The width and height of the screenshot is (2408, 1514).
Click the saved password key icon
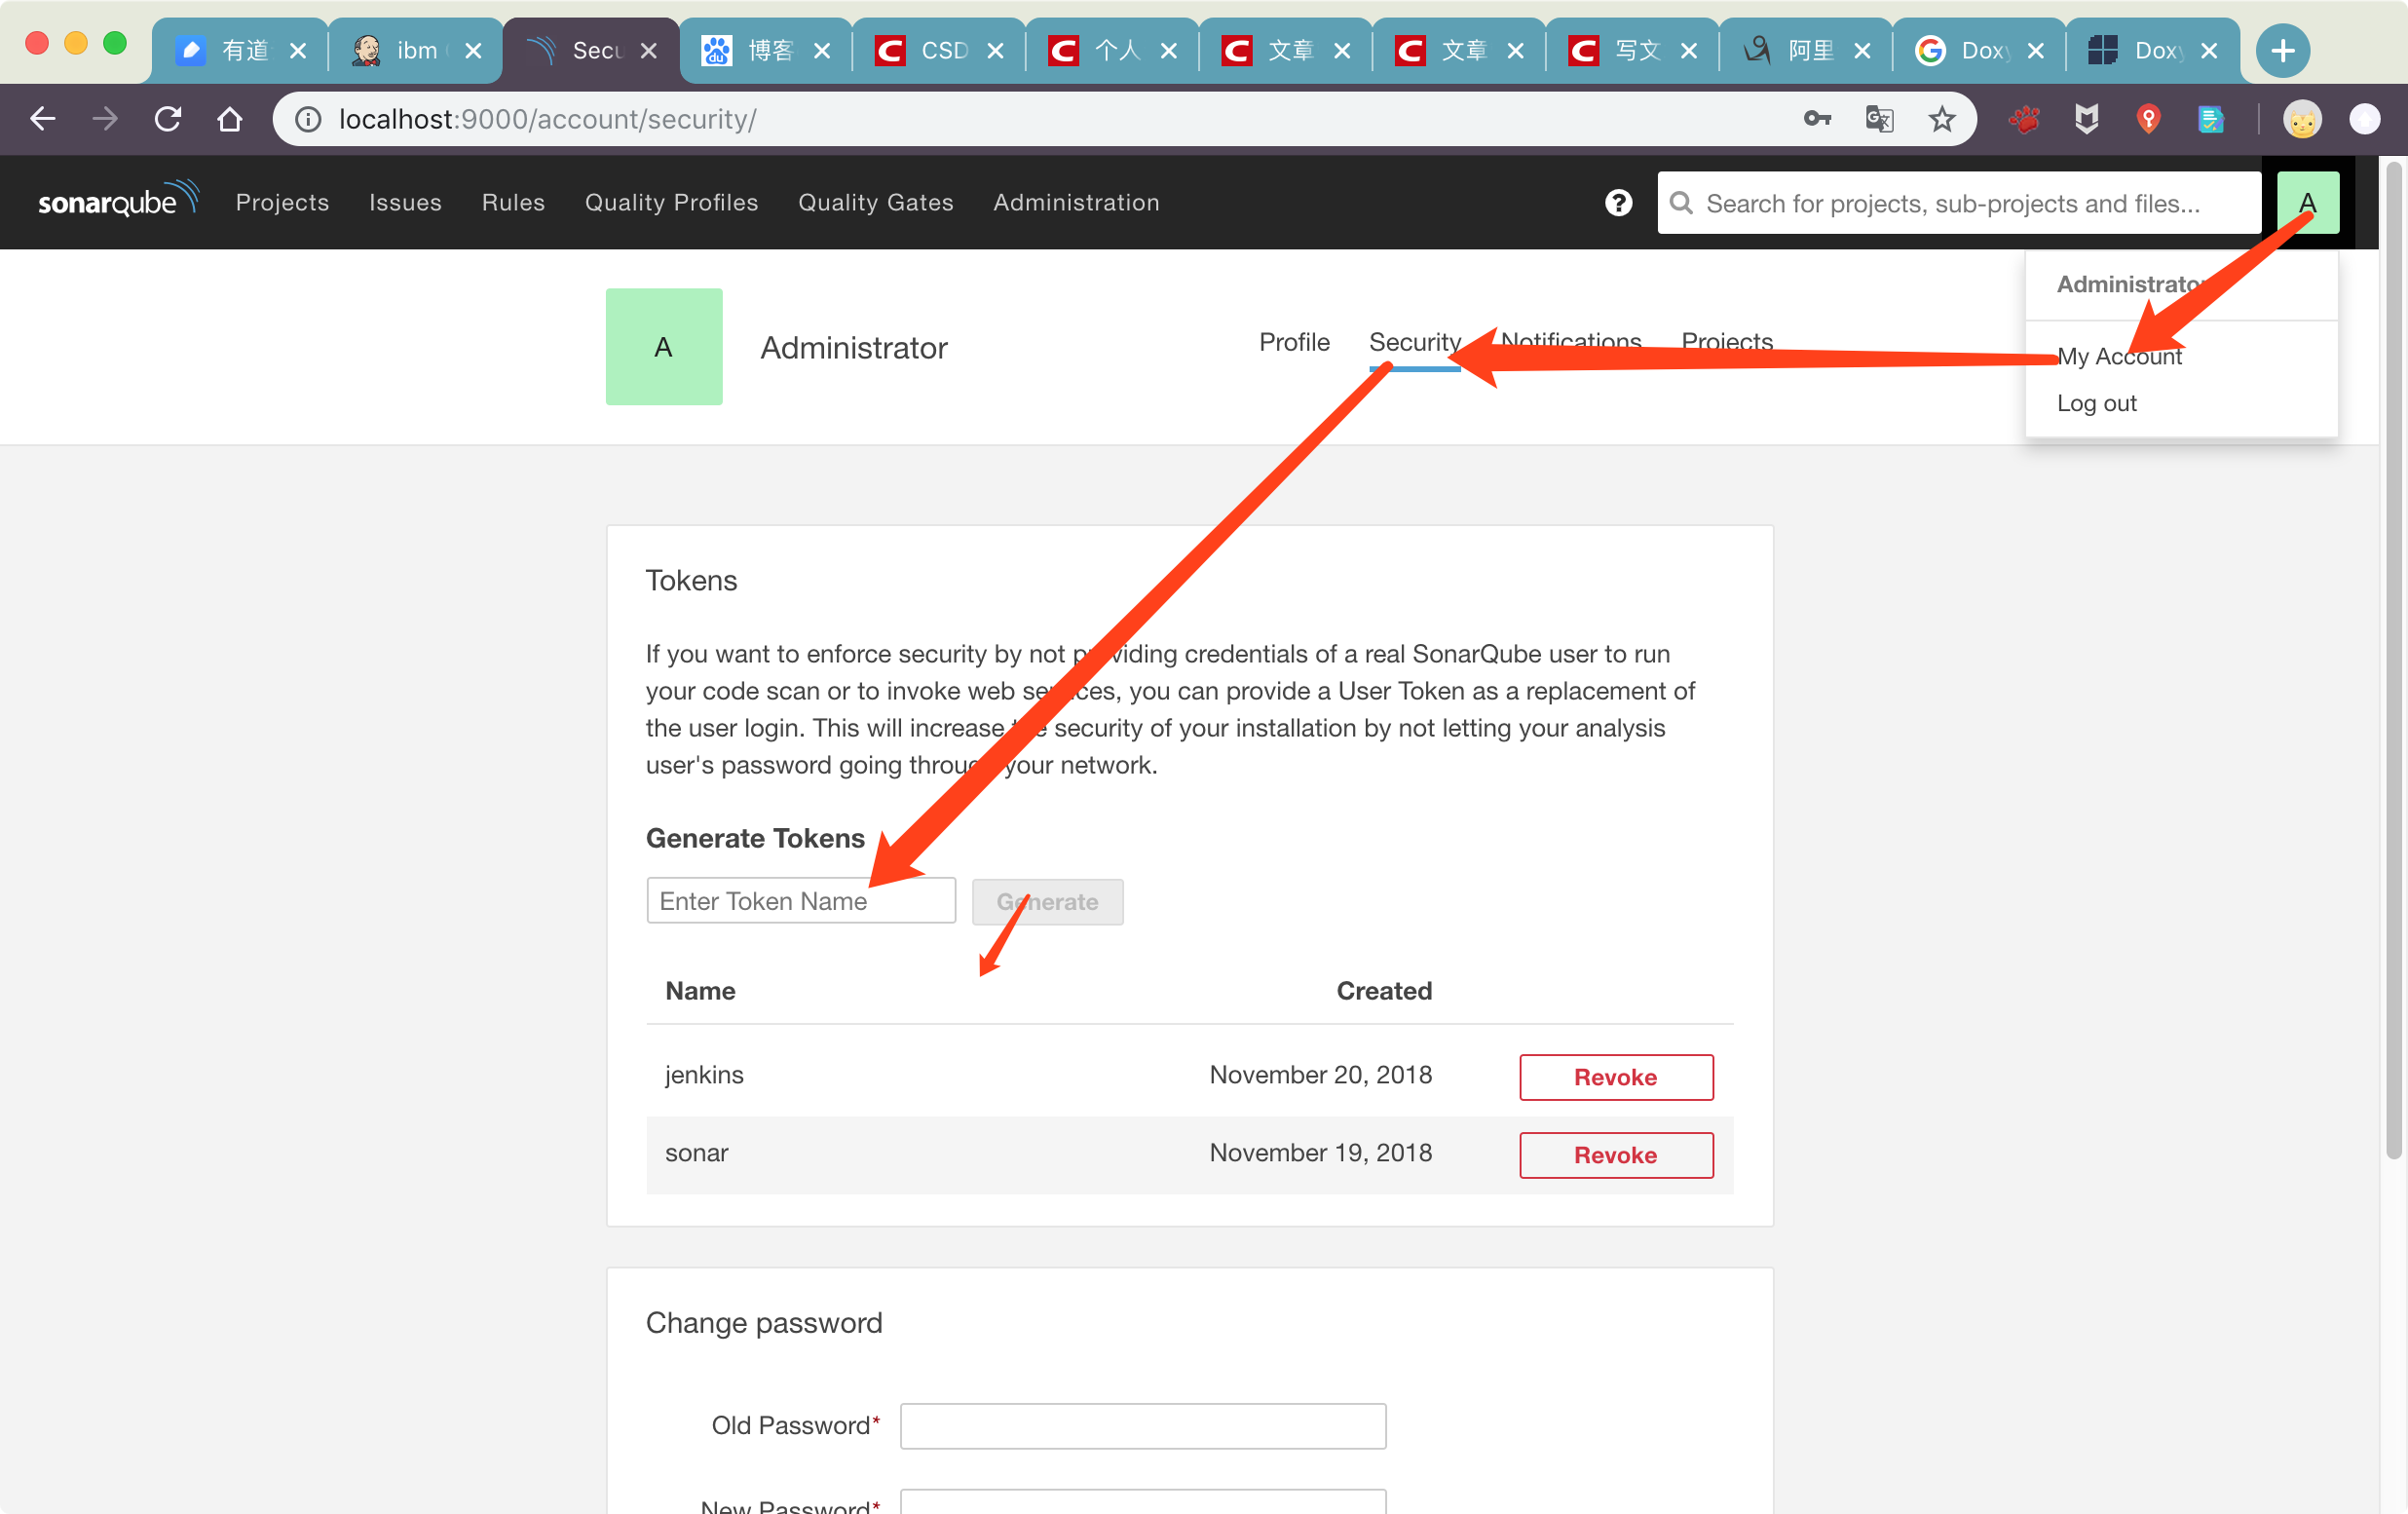click(x=1817, y=119)
